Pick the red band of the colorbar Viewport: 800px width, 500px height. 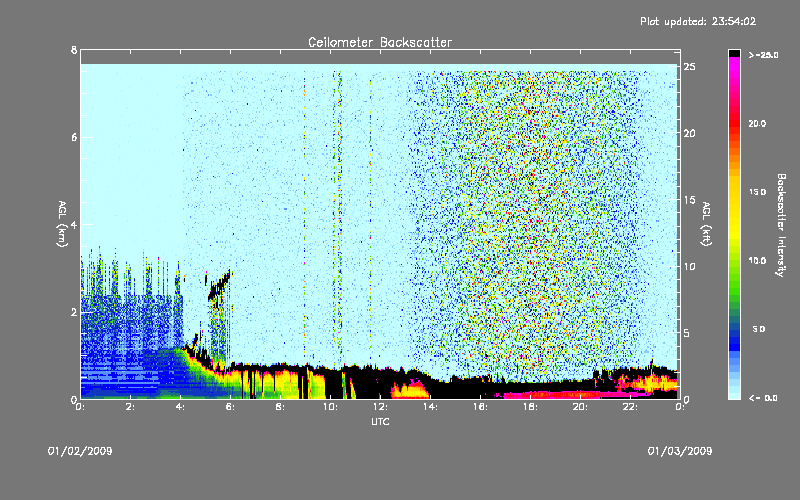click(x=734, y=122)
